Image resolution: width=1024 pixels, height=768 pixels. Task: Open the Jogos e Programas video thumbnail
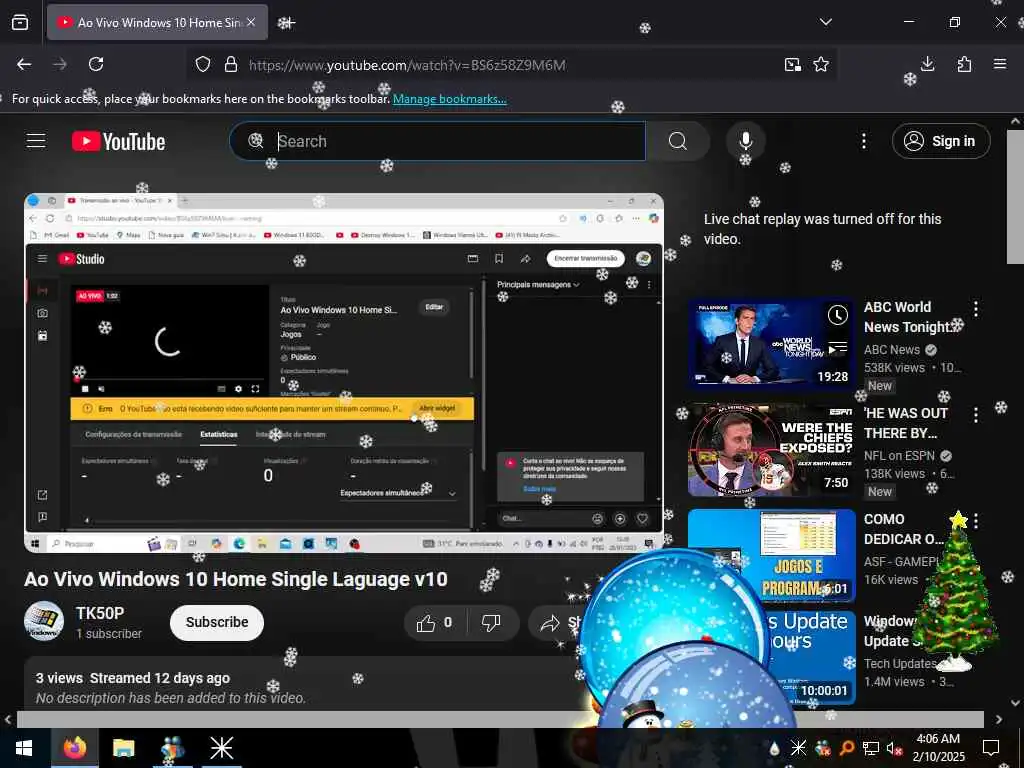pyautogui.click(x=771, y=556)
